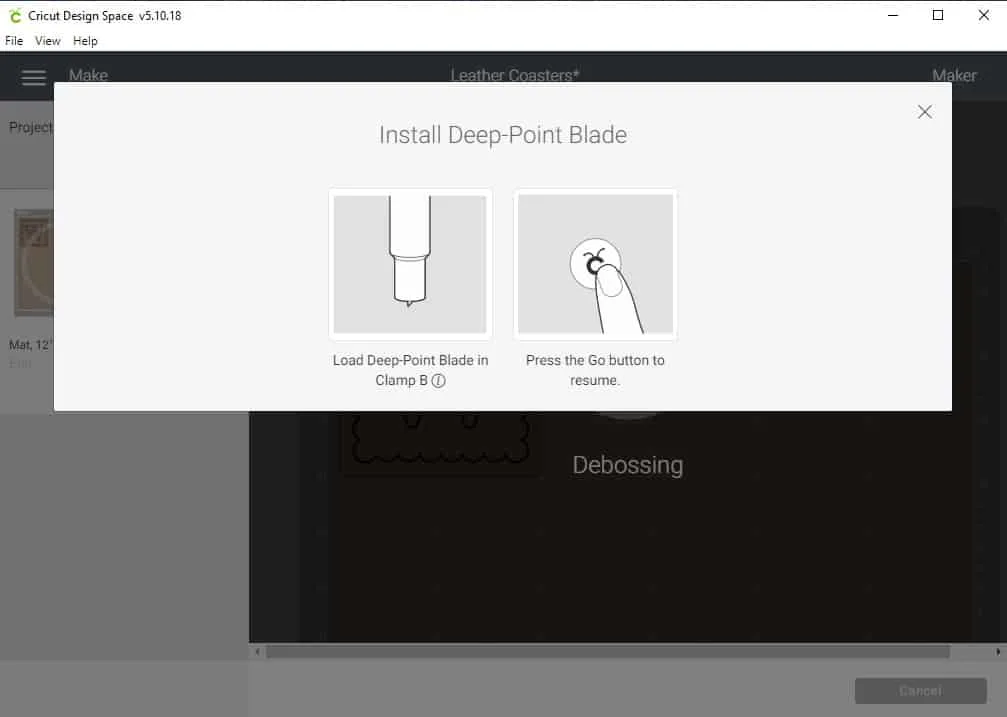The width and height of the screenshot is (1007, 717).
Task: Open the hamburger menu icon
Action: click(x=33, y=77)
